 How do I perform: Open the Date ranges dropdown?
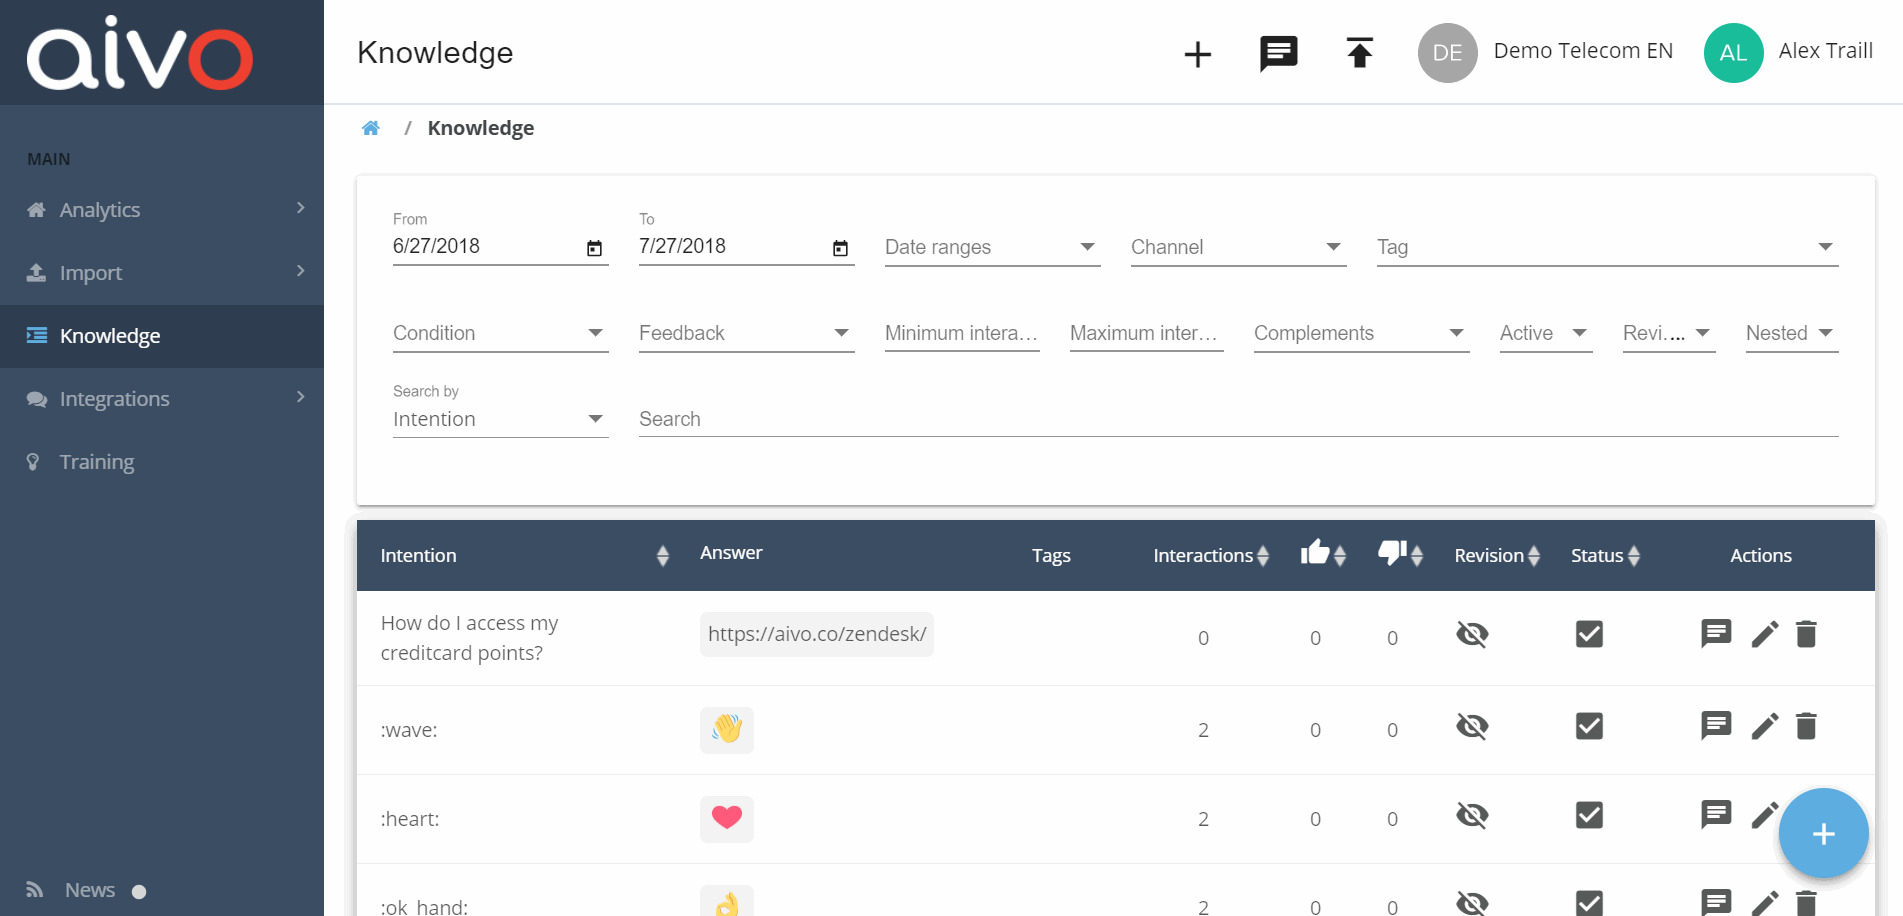pyautogui.click(x=992, y=247)
